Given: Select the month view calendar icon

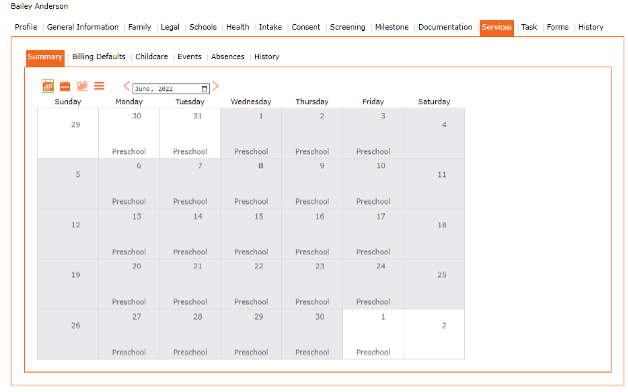Looking at the screenshot, I should coord(48,86).
